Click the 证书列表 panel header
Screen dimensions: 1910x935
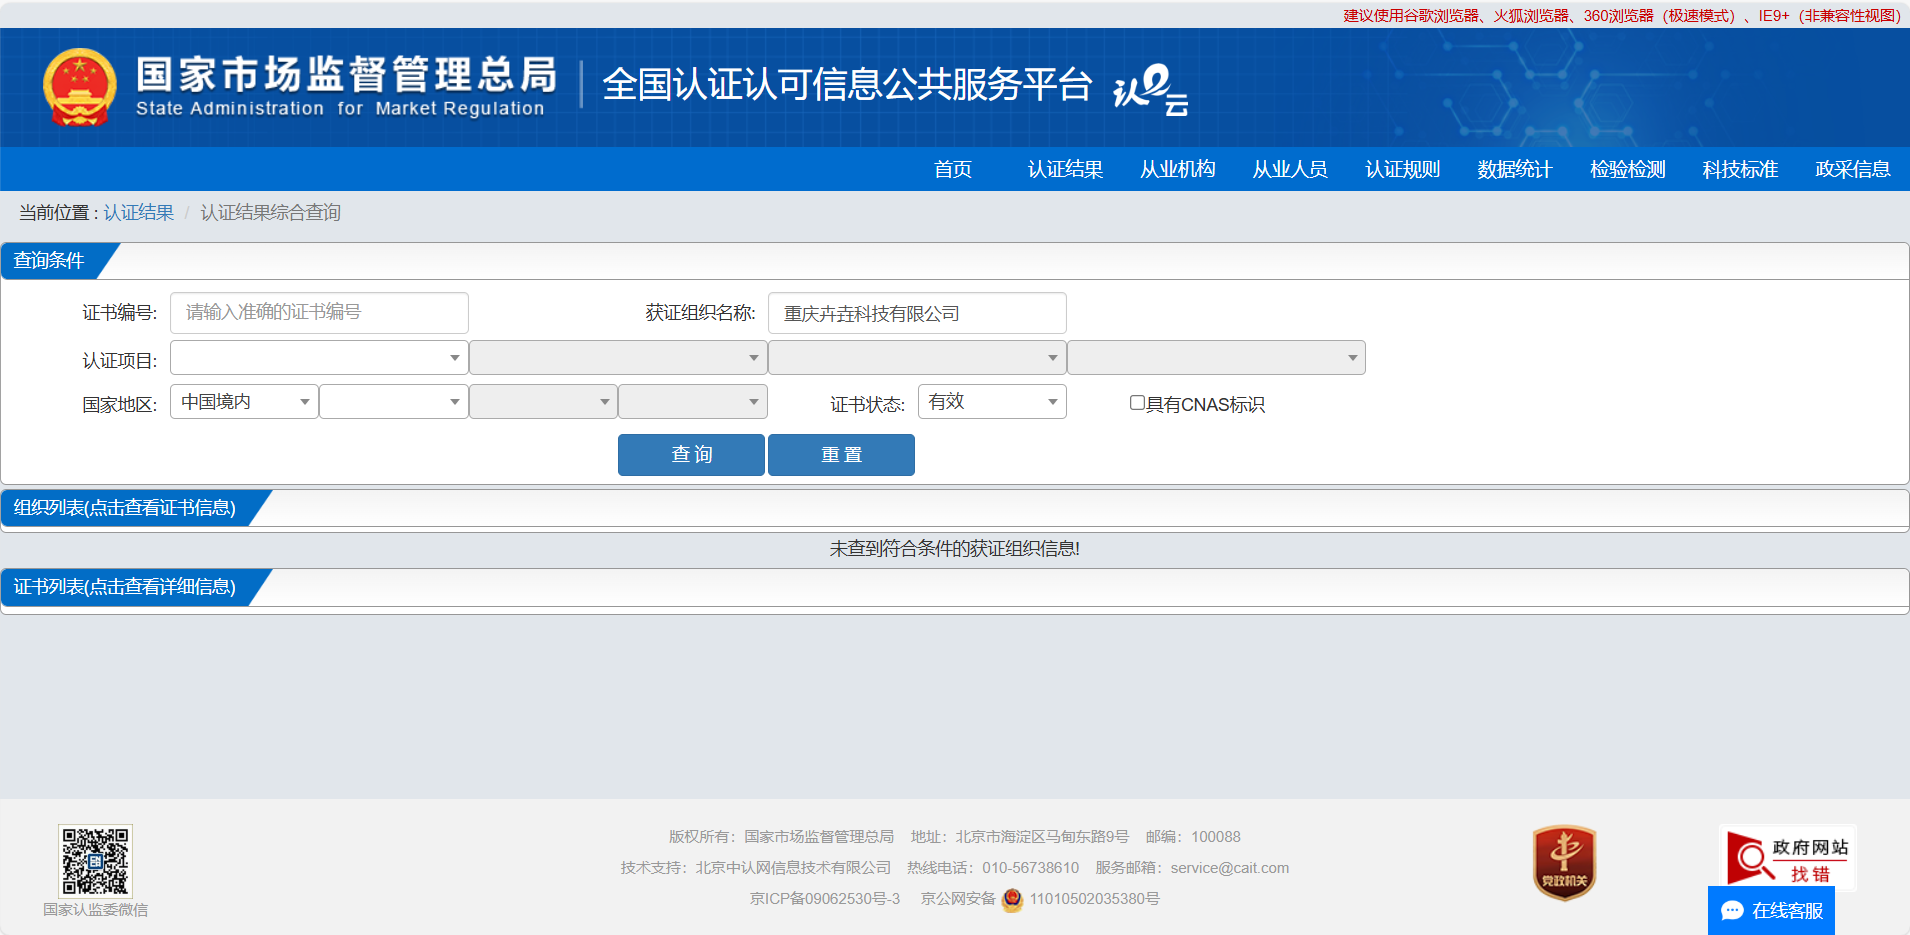pos(125,587)
